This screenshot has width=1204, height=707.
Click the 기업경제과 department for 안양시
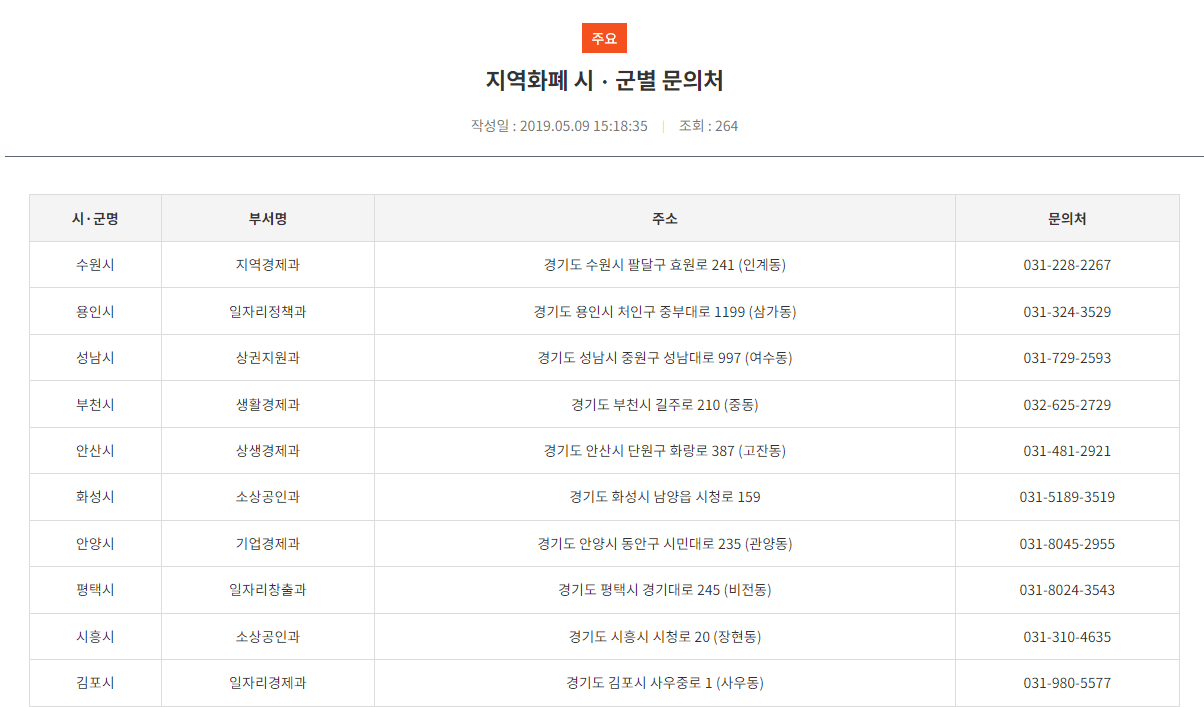268,543
